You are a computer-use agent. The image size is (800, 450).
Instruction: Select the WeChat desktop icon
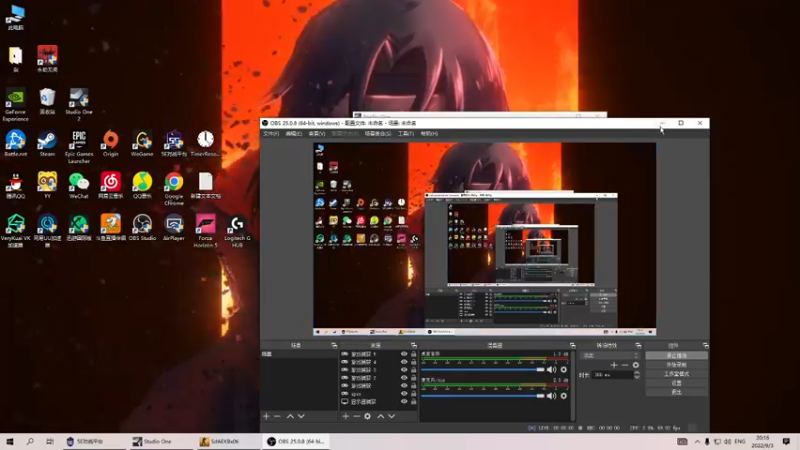click(79, 185)
